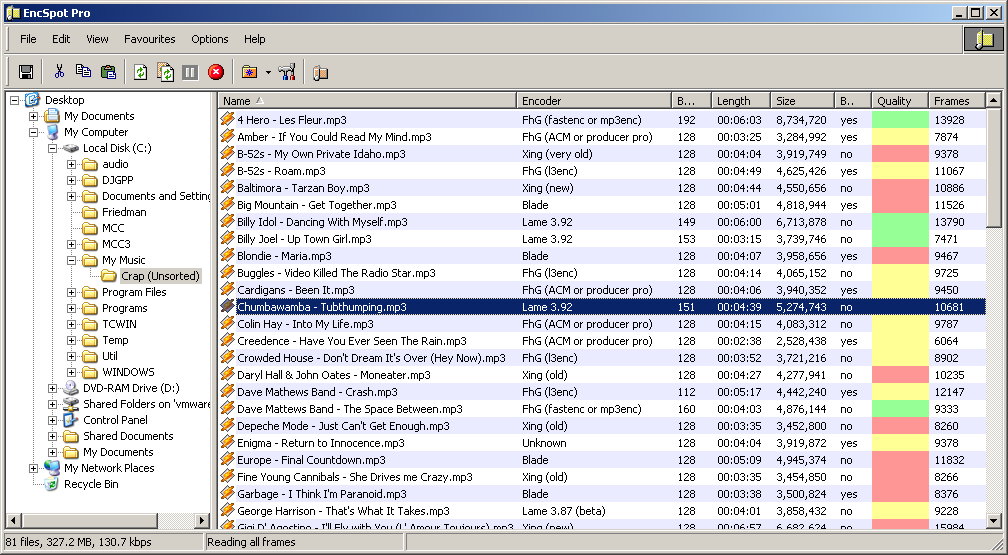Click the file list scroll-up arrow
The width and height of the screenshot is (1008, 555).
point(993,100)
